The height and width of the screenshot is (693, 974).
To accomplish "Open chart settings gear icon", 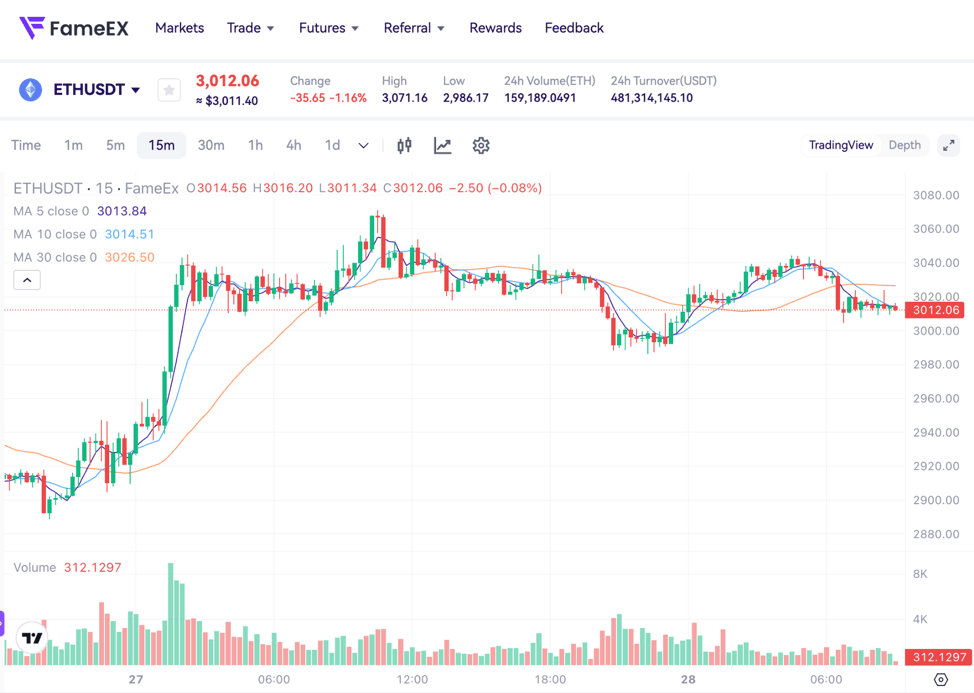I will click(x=481, y=146).
